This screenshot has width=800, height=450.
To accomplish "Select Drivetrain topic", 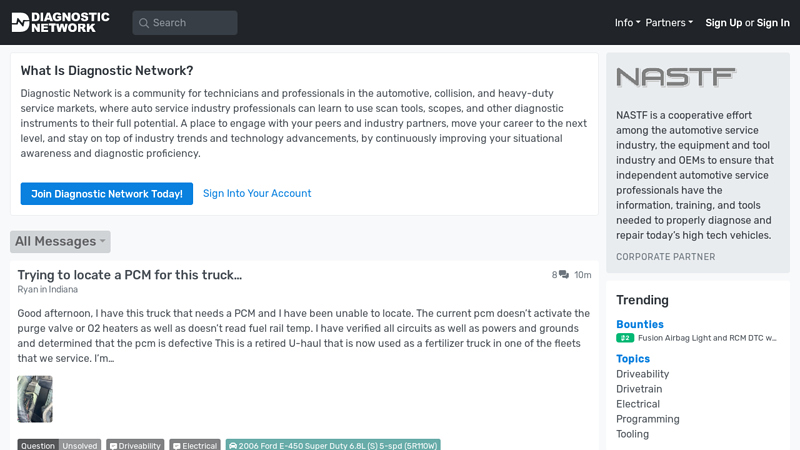I will click(639, 389).
